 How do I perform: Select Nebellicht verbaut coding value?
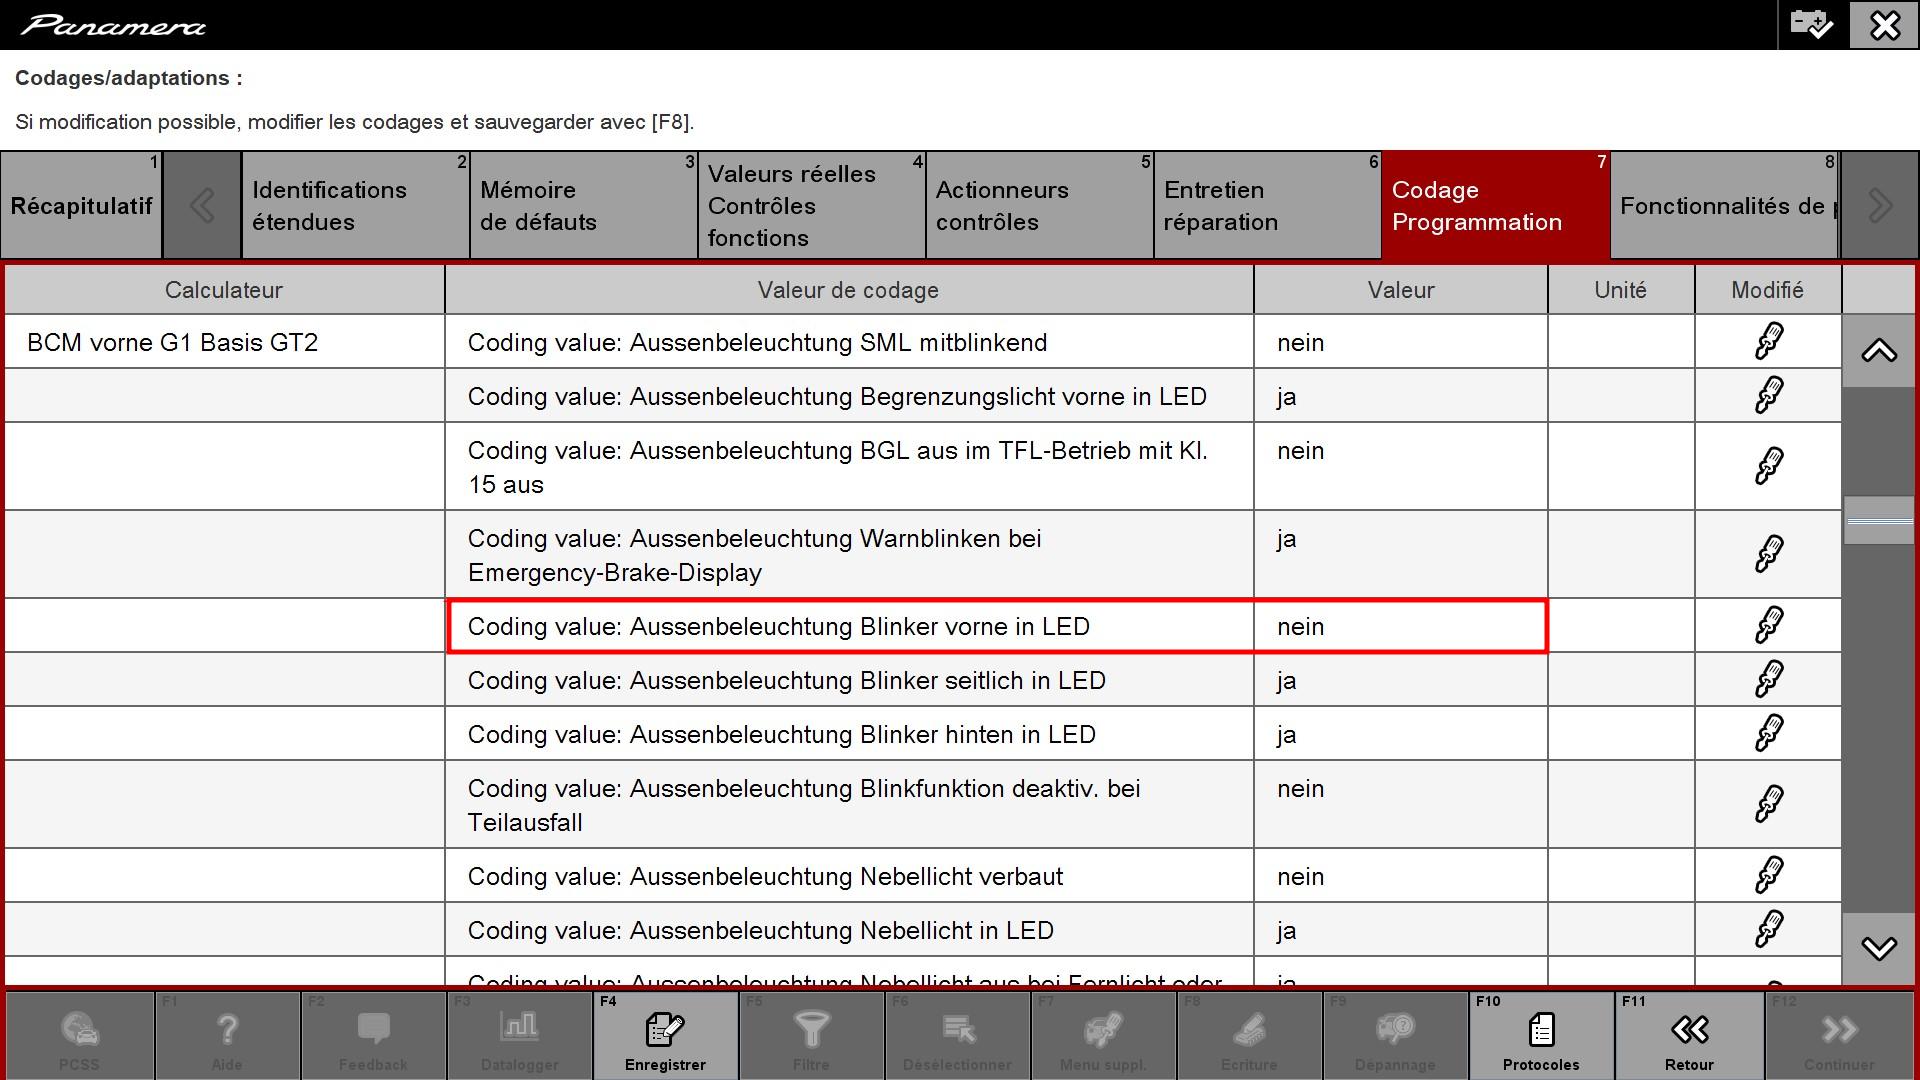click(x=848, y=876)
